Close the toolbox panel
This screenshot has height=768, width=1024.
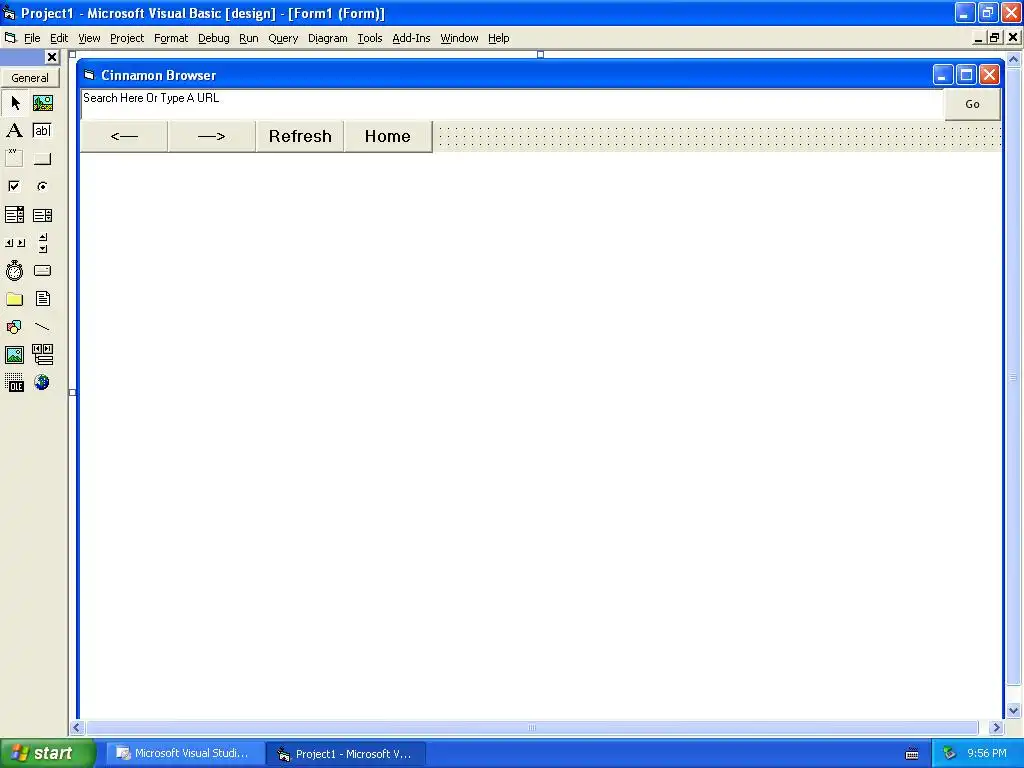click(52, 57)
